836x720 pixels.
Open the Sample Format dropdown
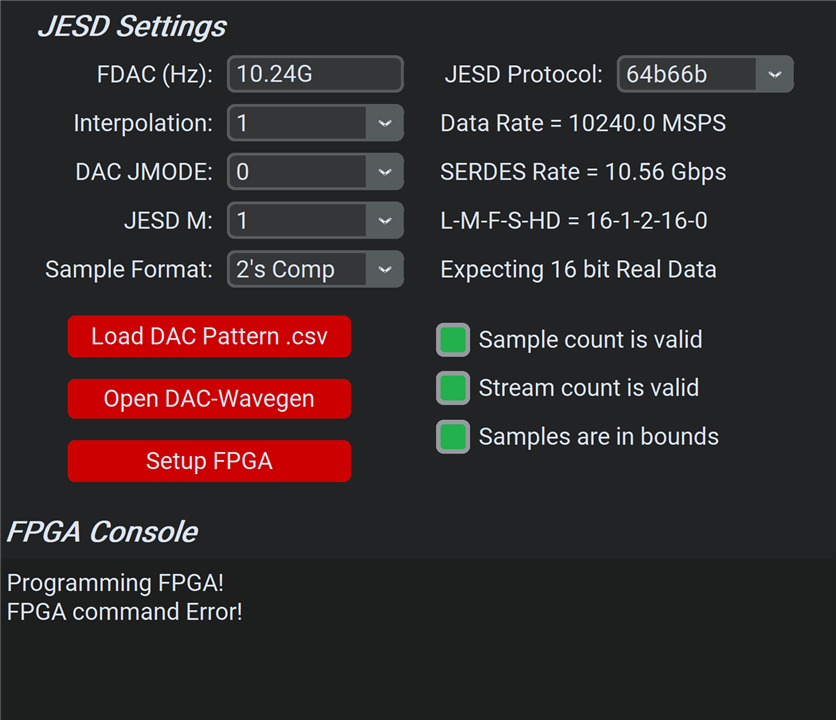pos(384,269)
